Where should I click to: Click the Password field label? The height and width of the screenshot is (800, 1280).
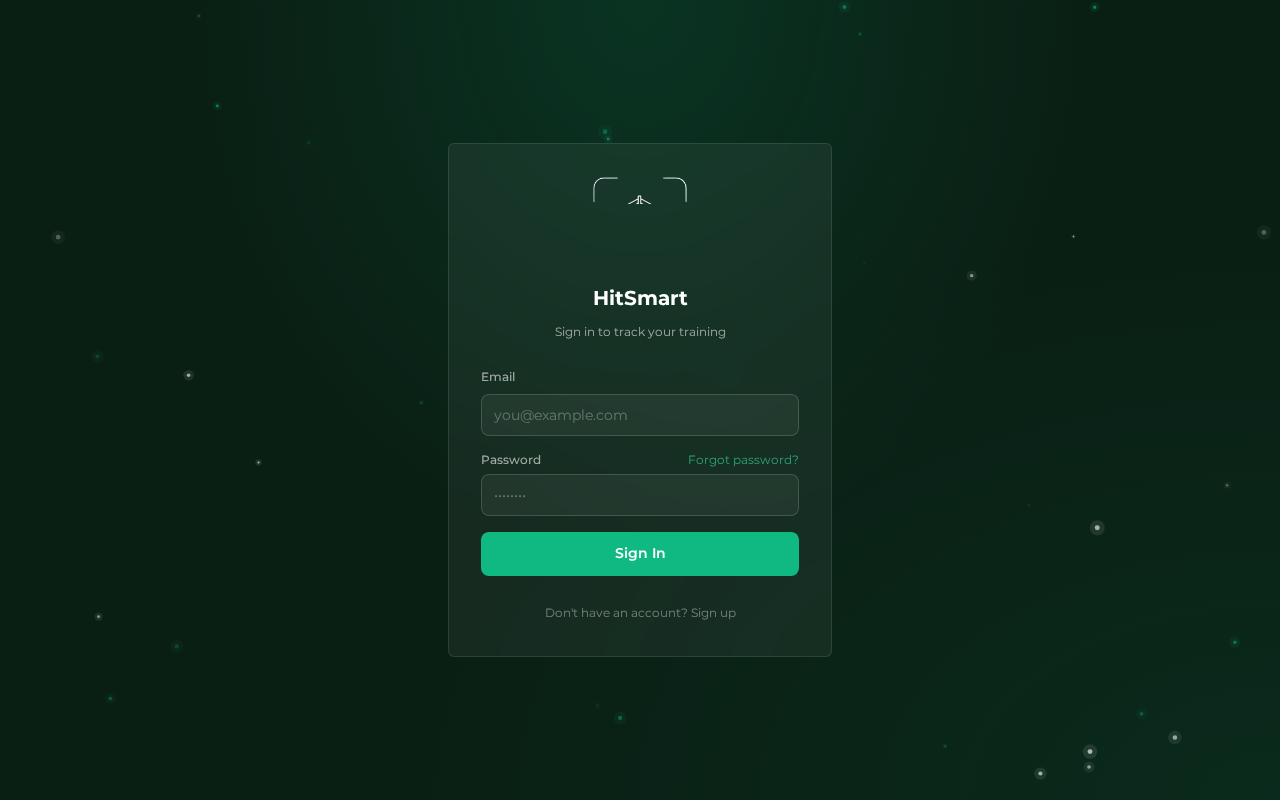pyautogui.click(x=511, y=460)
